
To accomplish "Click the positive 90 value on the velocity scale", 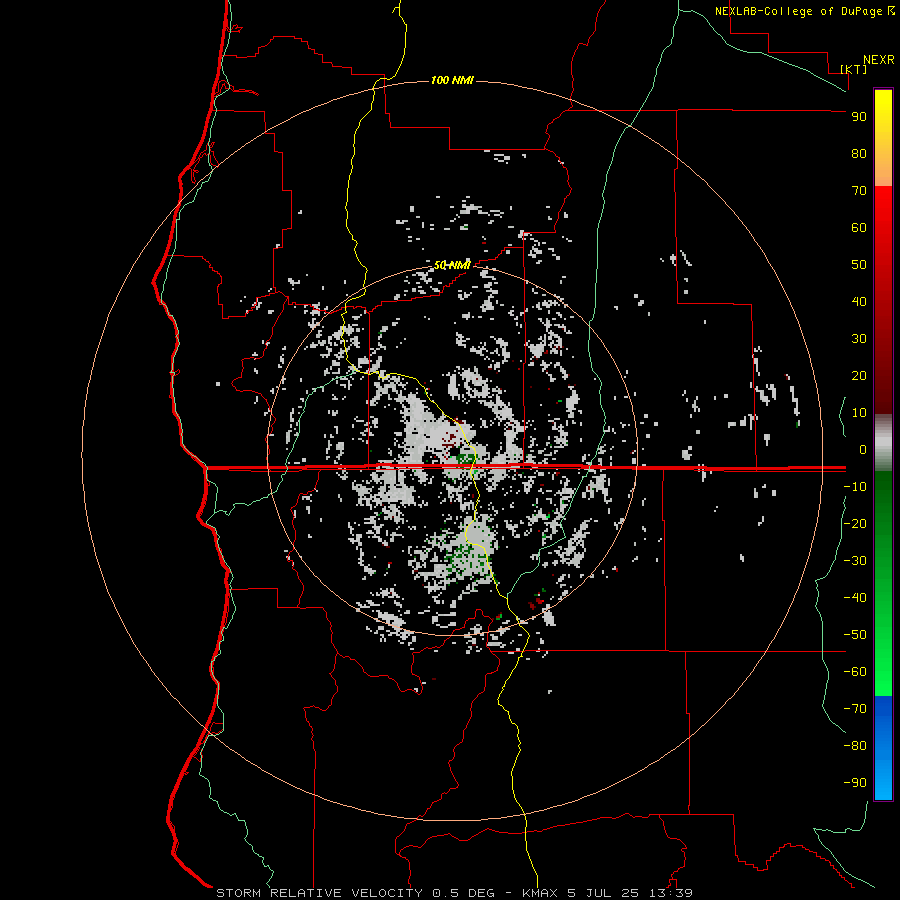I will [x=859, y=117].
